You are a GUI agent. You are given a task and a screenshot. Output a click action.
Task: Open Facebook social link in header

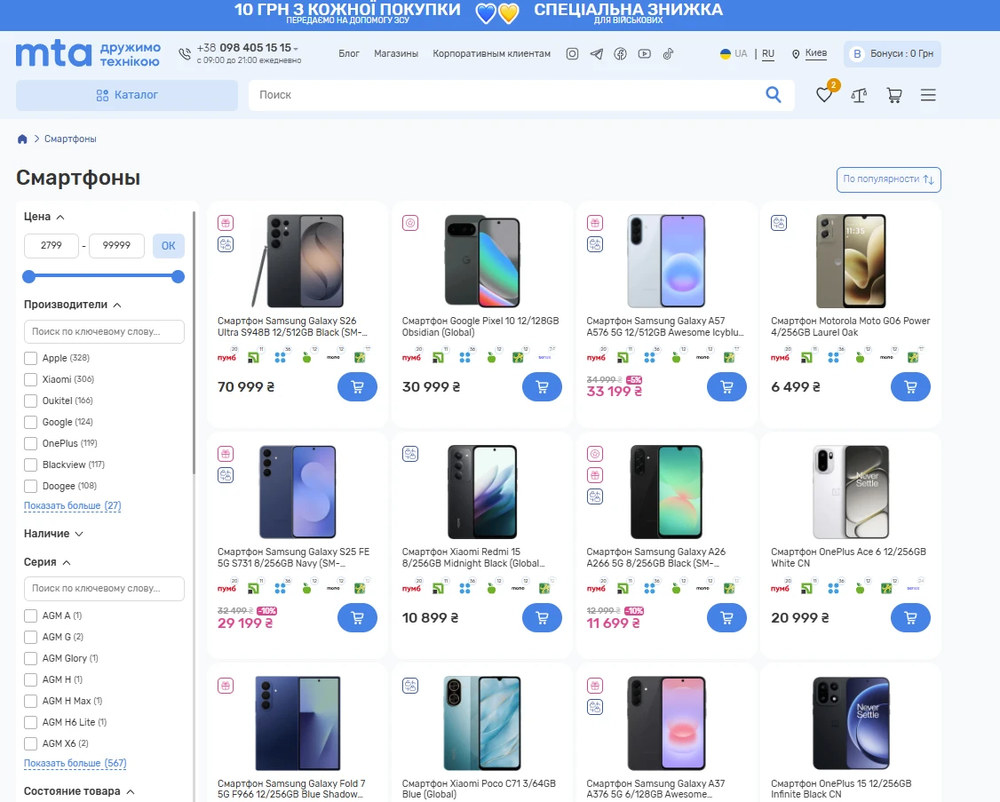coord(620,54)
